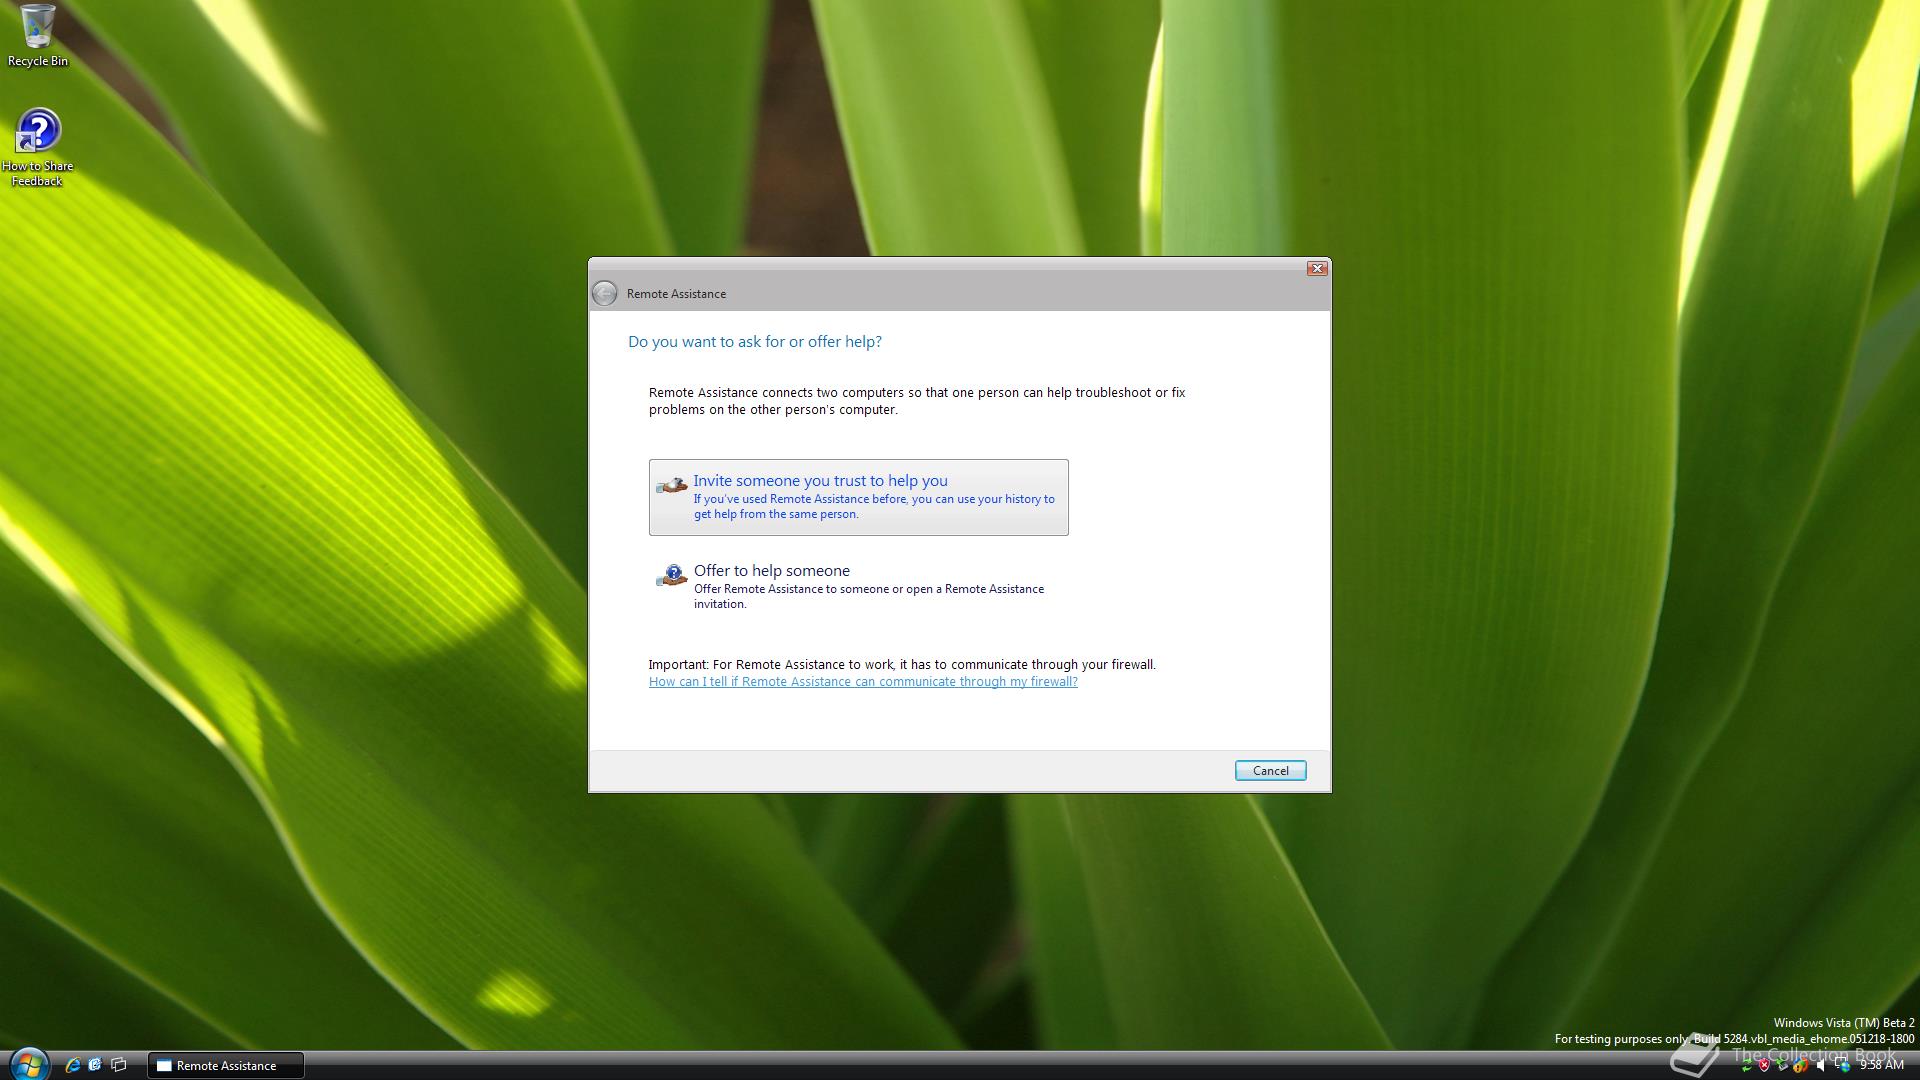Click the green sync arrows tray icon
This screenshot has height=1080, width=1920.
pyautogui.click(x=1746, y=1066)
